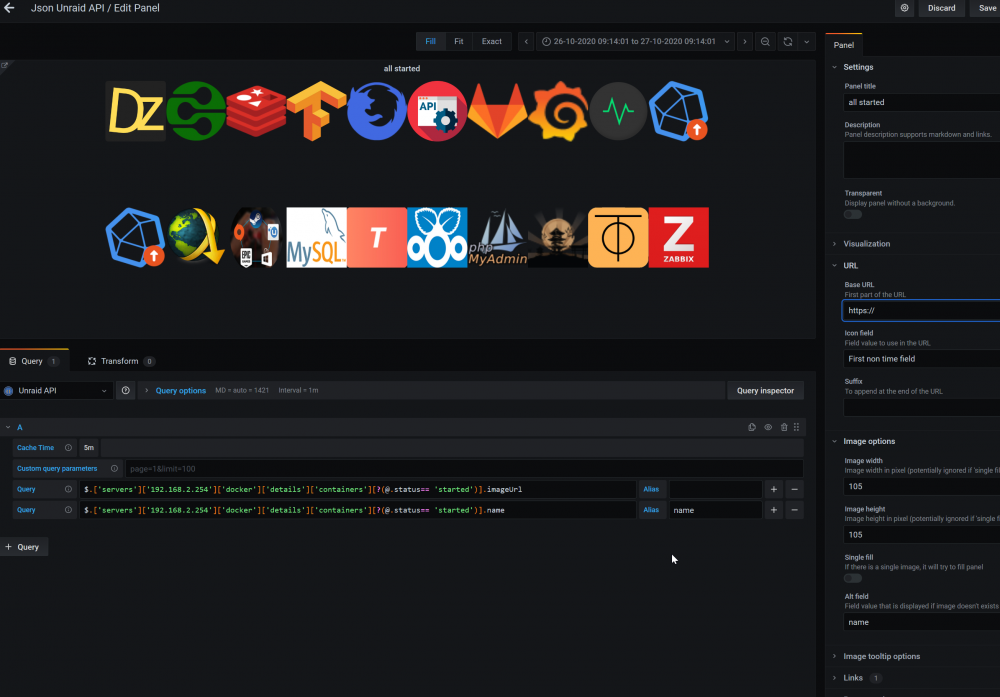Image resolution: width=1000 pixels, height=697 pixels.
Task: Duplicate query A icon
Action: tap(752, 427)
